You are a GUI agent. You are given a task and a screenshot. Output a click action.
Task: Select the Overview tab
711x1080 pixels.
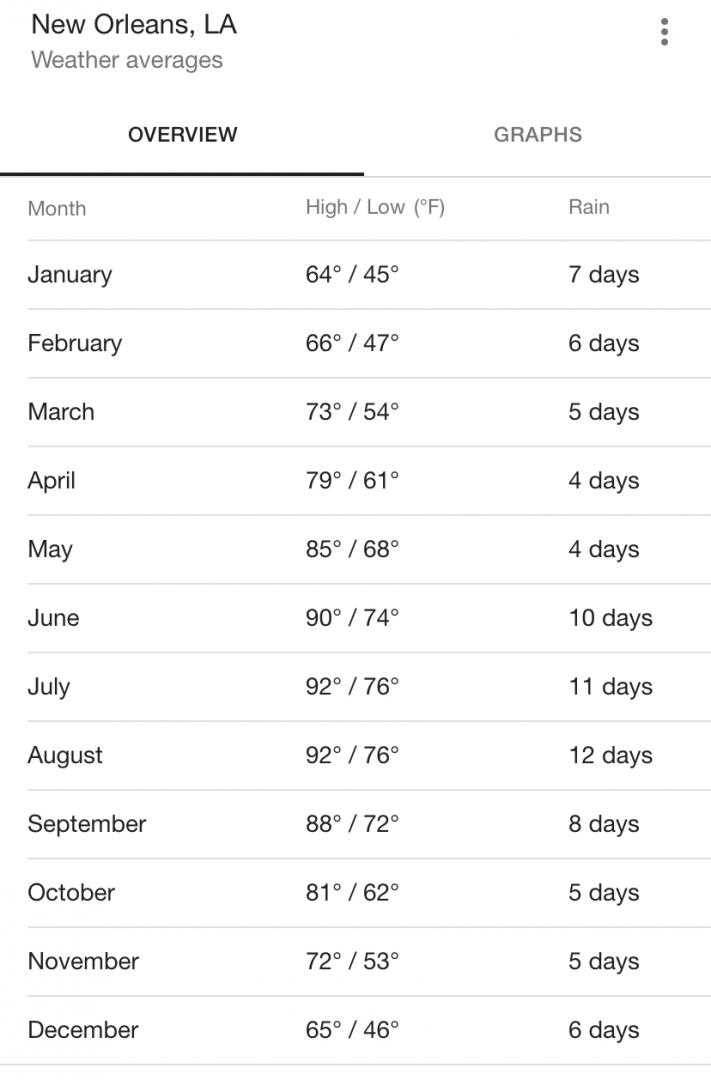[x=182, y=135]
